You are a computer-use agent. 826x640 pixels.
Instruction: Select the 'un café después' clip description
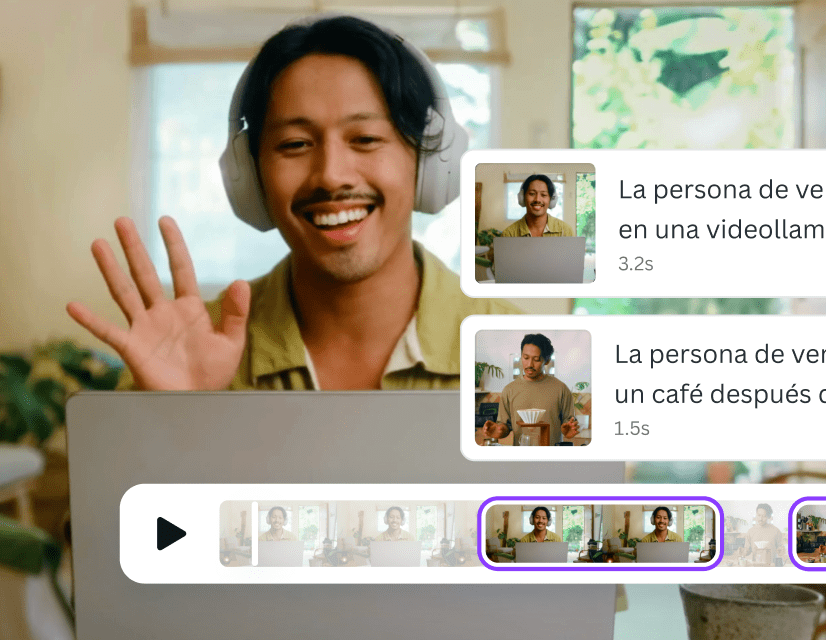point(718,394)
